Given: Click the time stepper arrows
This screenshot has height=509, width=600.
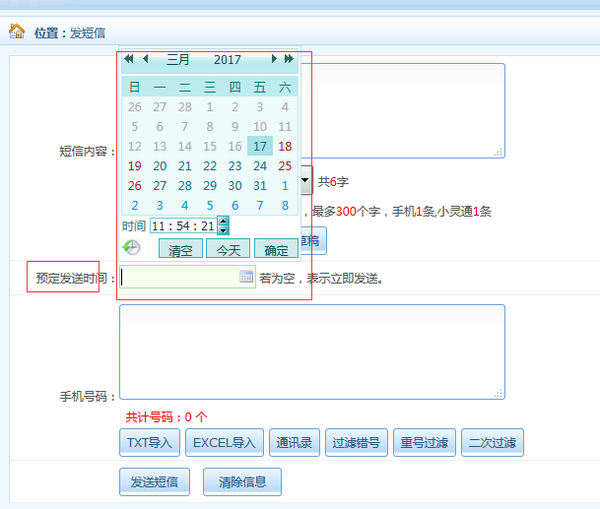Looking at the screenshot, I should click(x=223, y=226).
